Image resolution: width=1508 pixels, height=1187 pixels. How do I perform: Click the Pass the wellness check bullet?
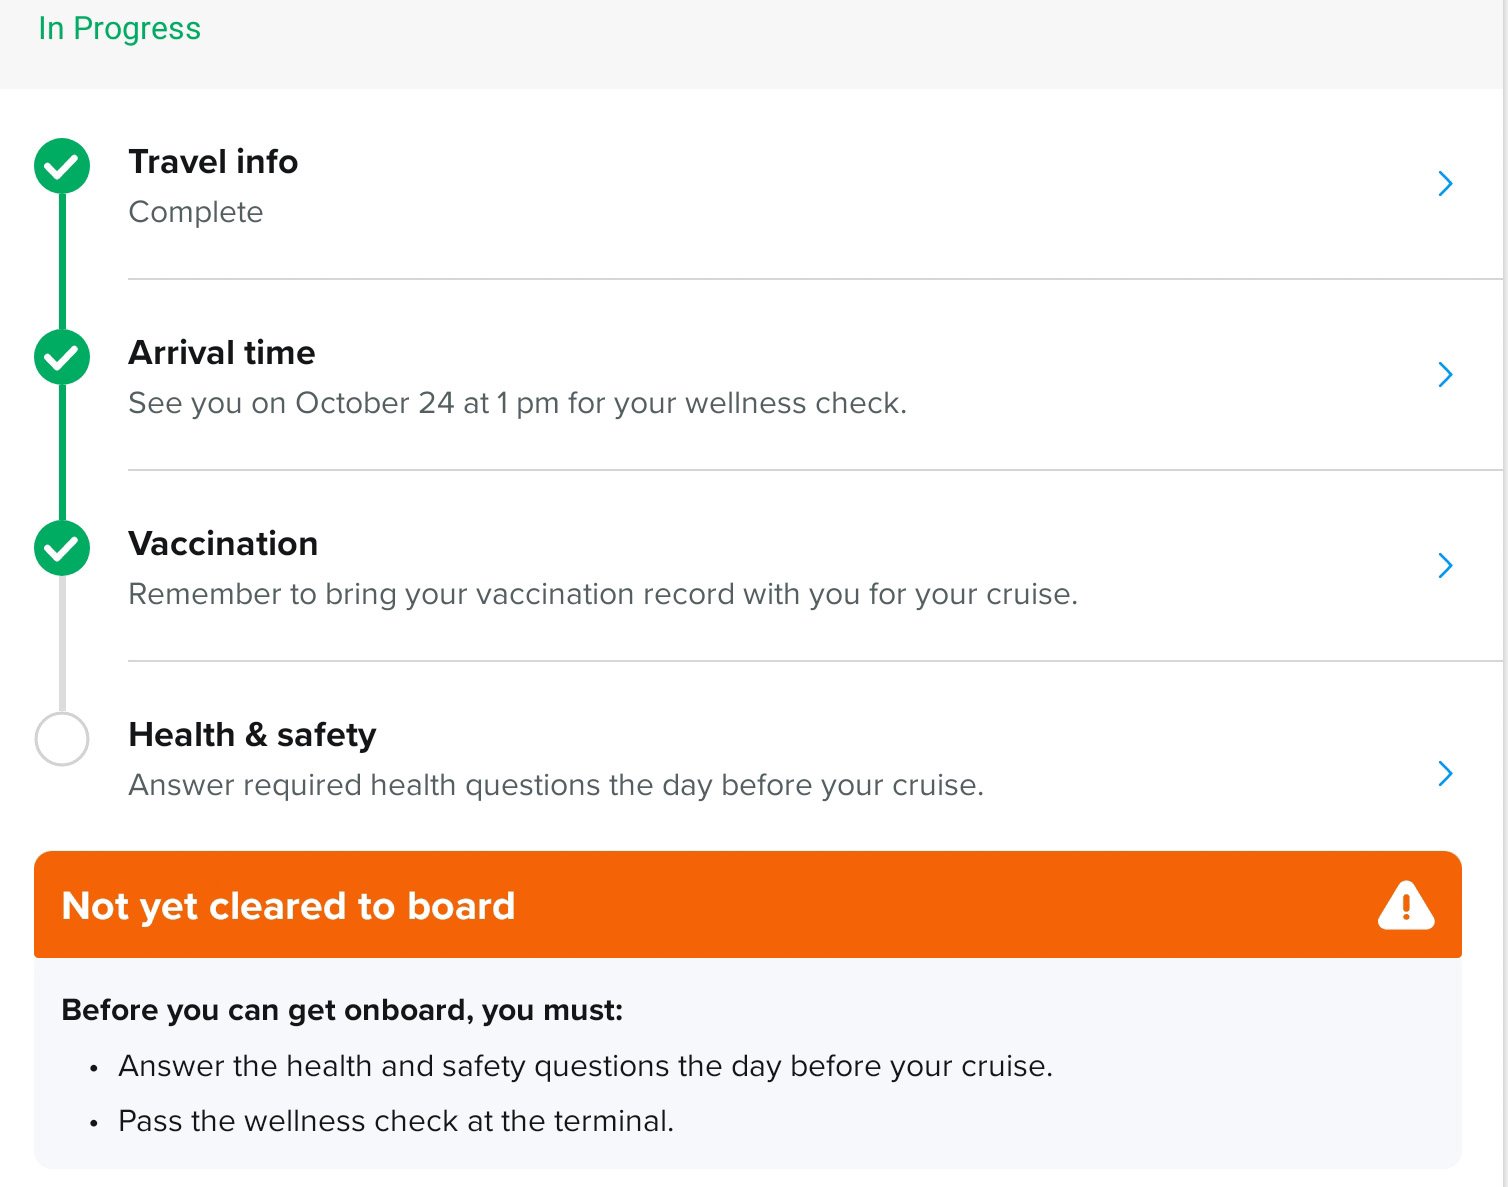396,1121
